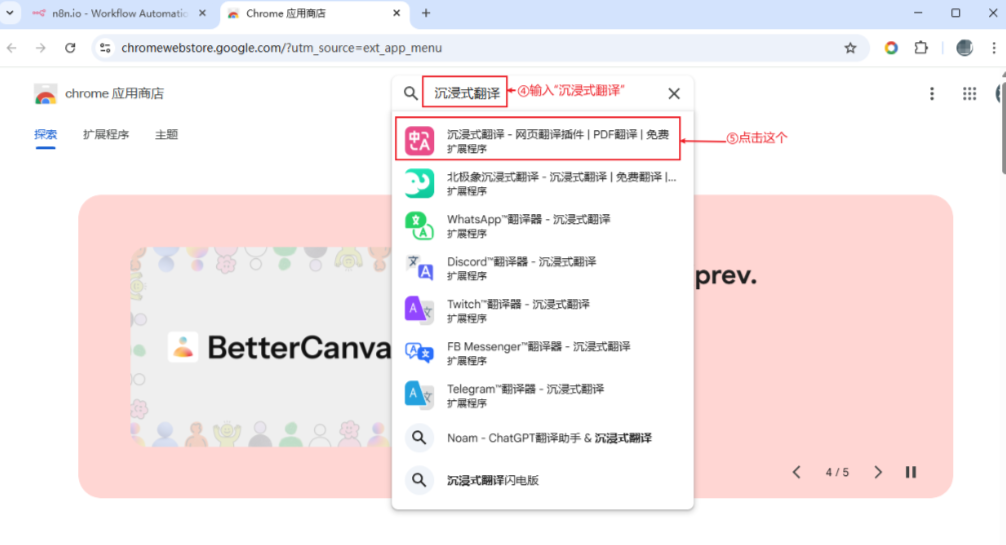The width and height of the screenshot is (1006, 545).
Task: Select the 主题 tab
Action: (166, 135)
